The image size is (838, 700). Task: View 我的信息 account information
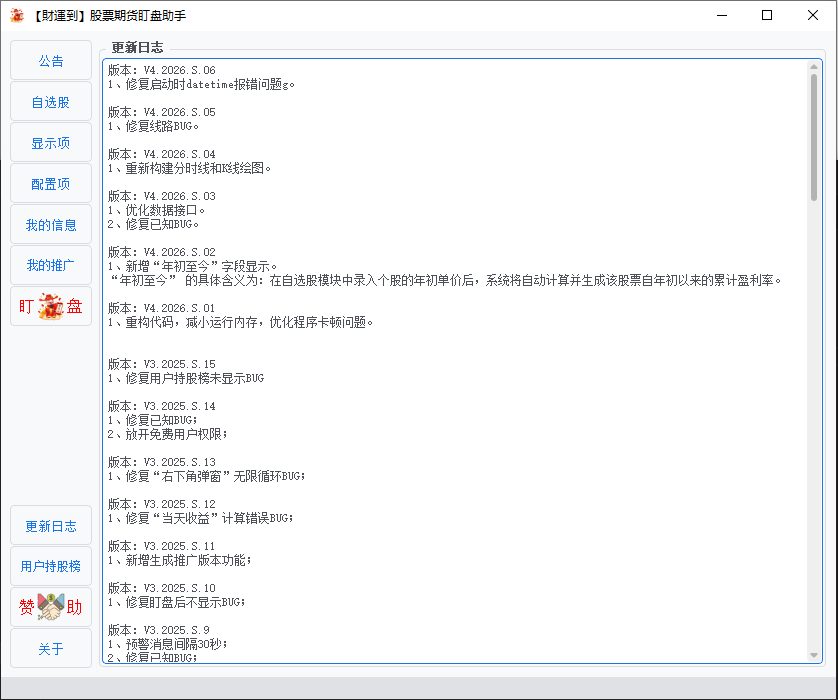click(50, 224)
